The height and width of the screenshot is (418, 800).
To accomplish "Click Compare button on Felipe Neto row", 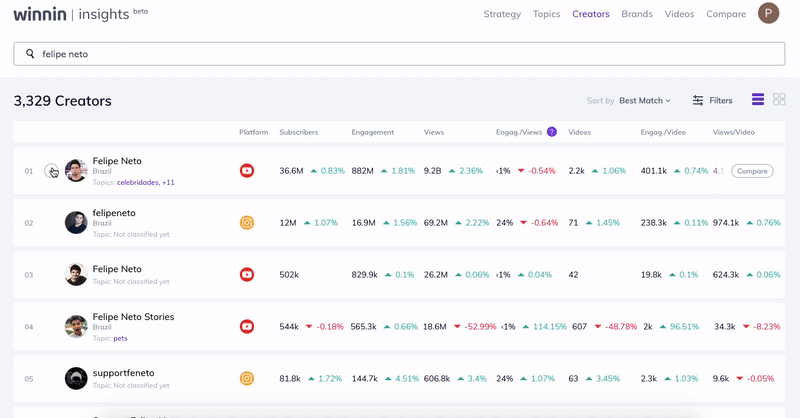I will point(752,171).
